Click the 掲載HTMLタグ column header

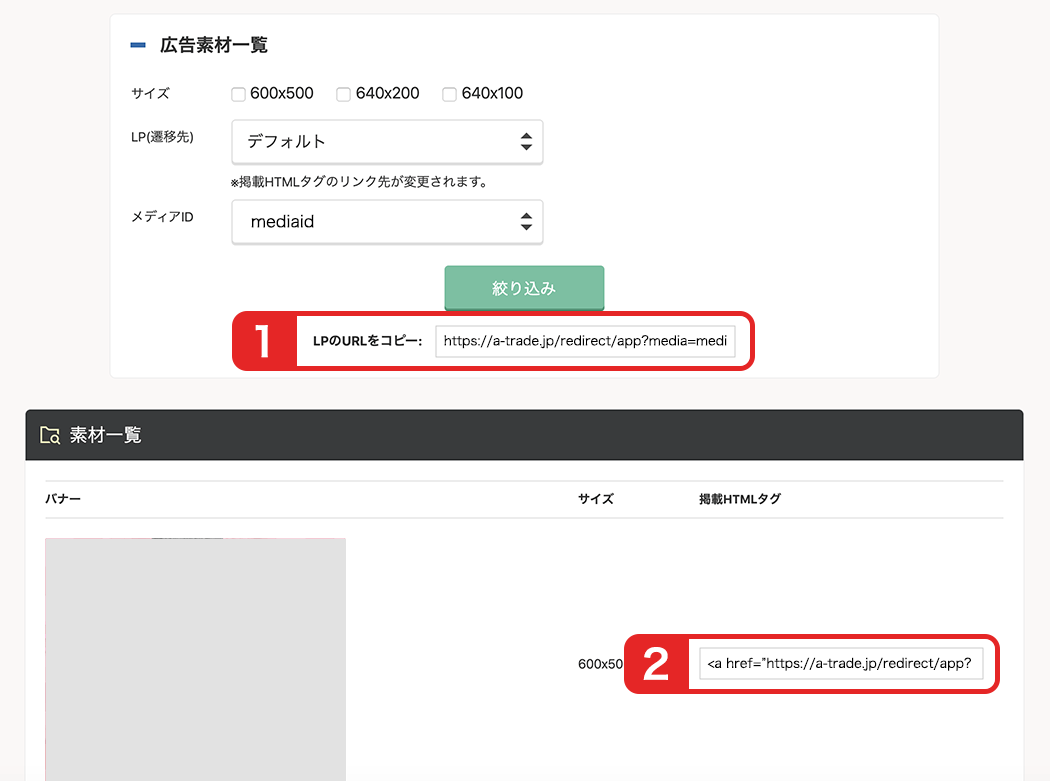[x=739, y=499]
